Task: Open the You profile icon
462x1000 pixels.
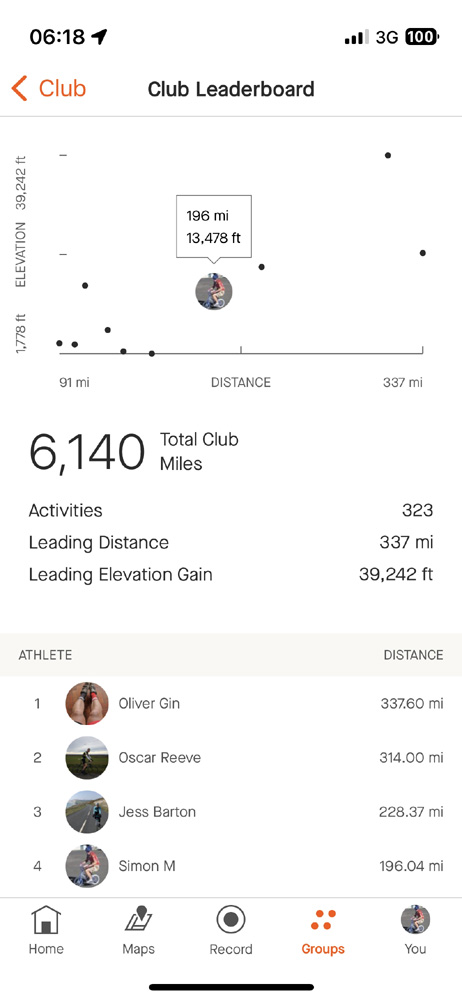Action: 415,920
